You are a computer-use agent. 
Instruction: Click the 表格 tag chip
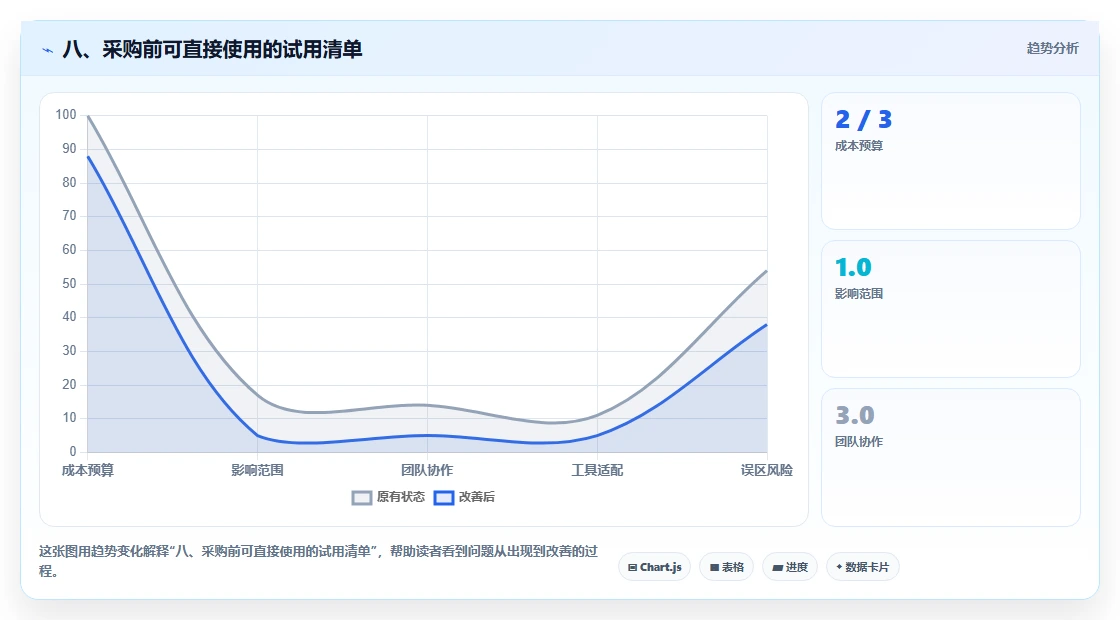point(726,567)
